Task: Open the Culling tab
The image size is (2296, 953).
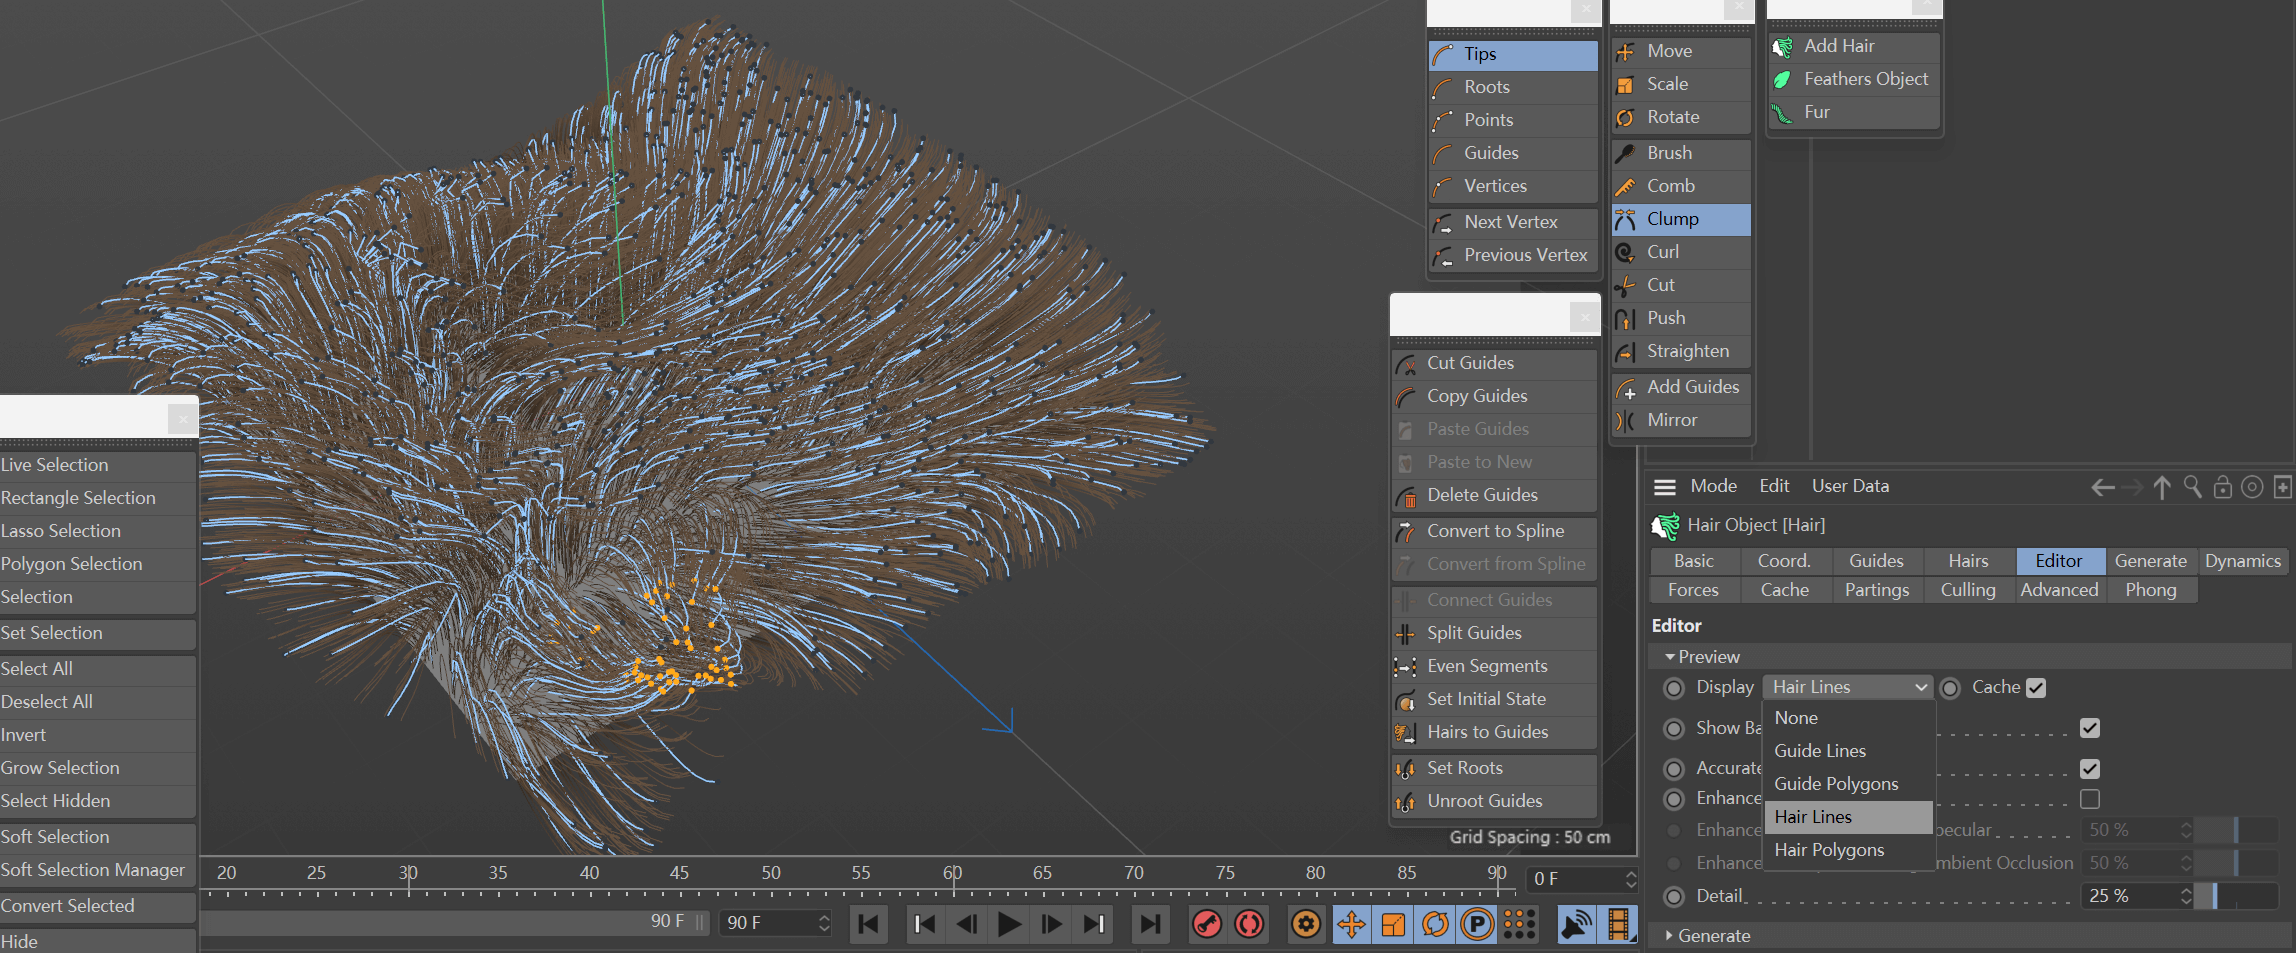Action: (1968, 590)
